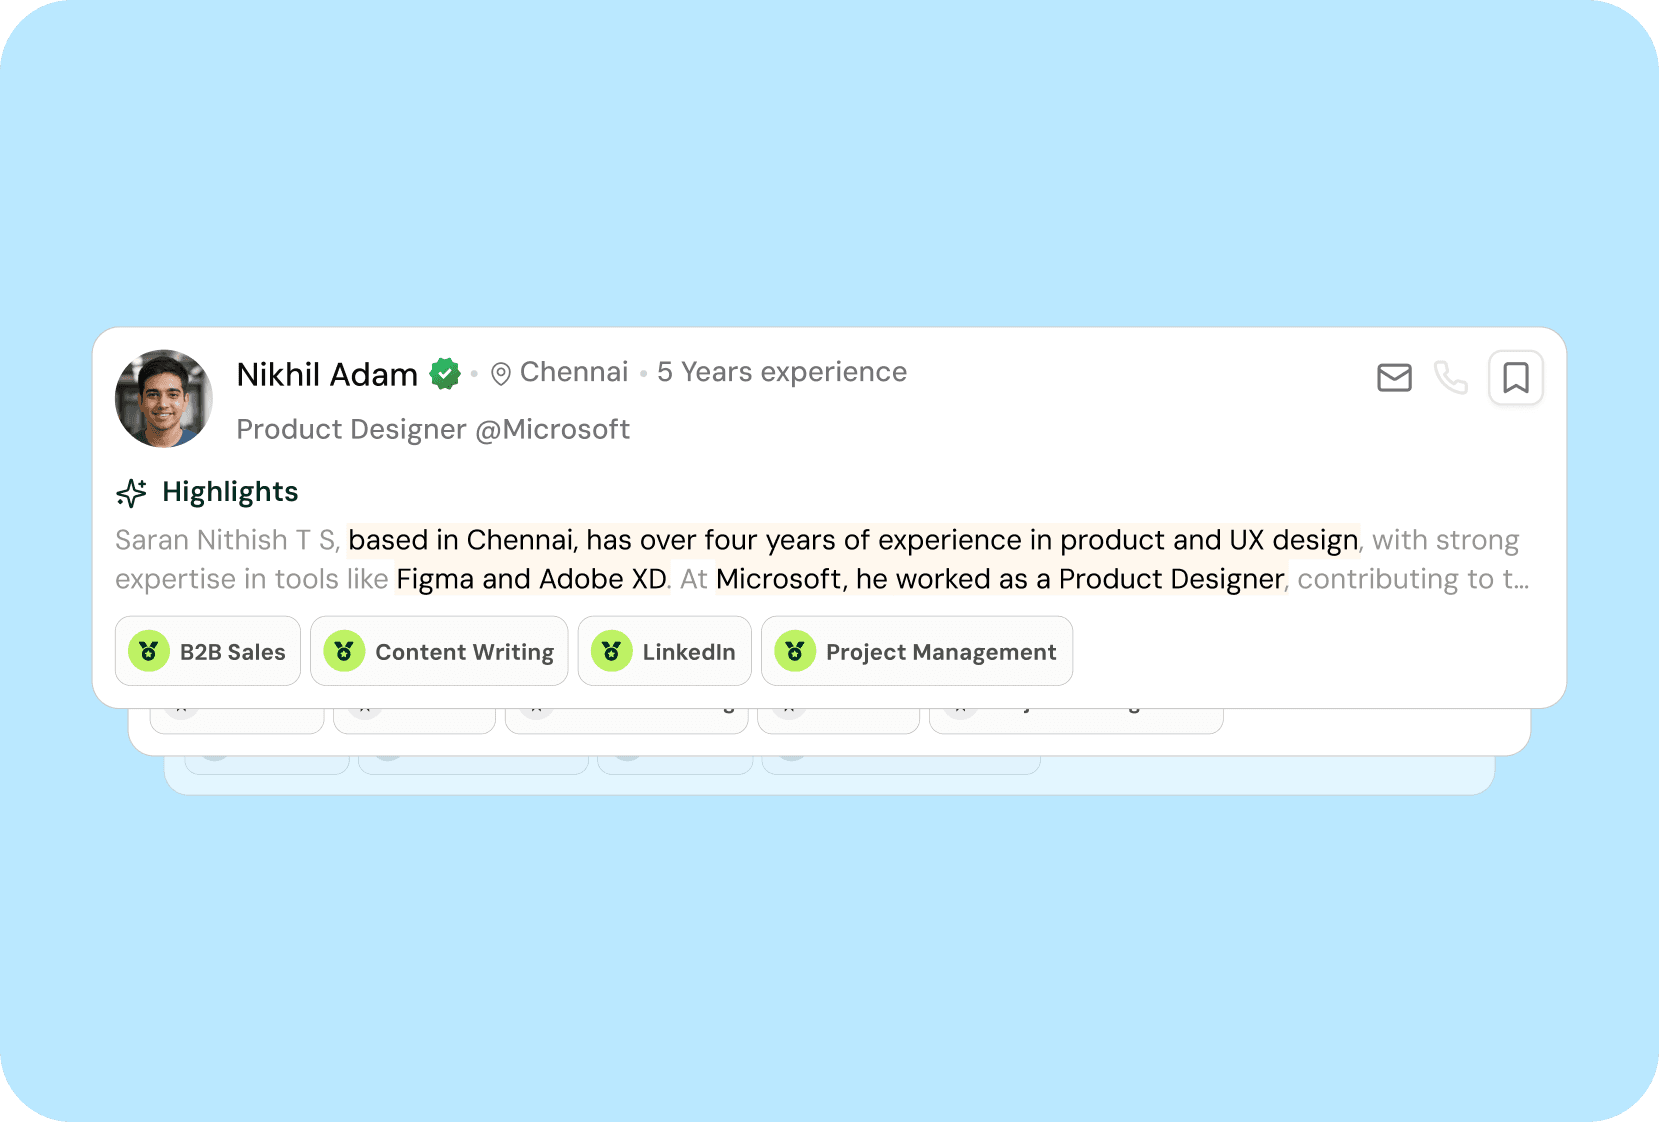Click the location pin icon
Image resolution: width=1659 pixels, height=1122 pixels.
pyautogui.click(x=501, y=374)
